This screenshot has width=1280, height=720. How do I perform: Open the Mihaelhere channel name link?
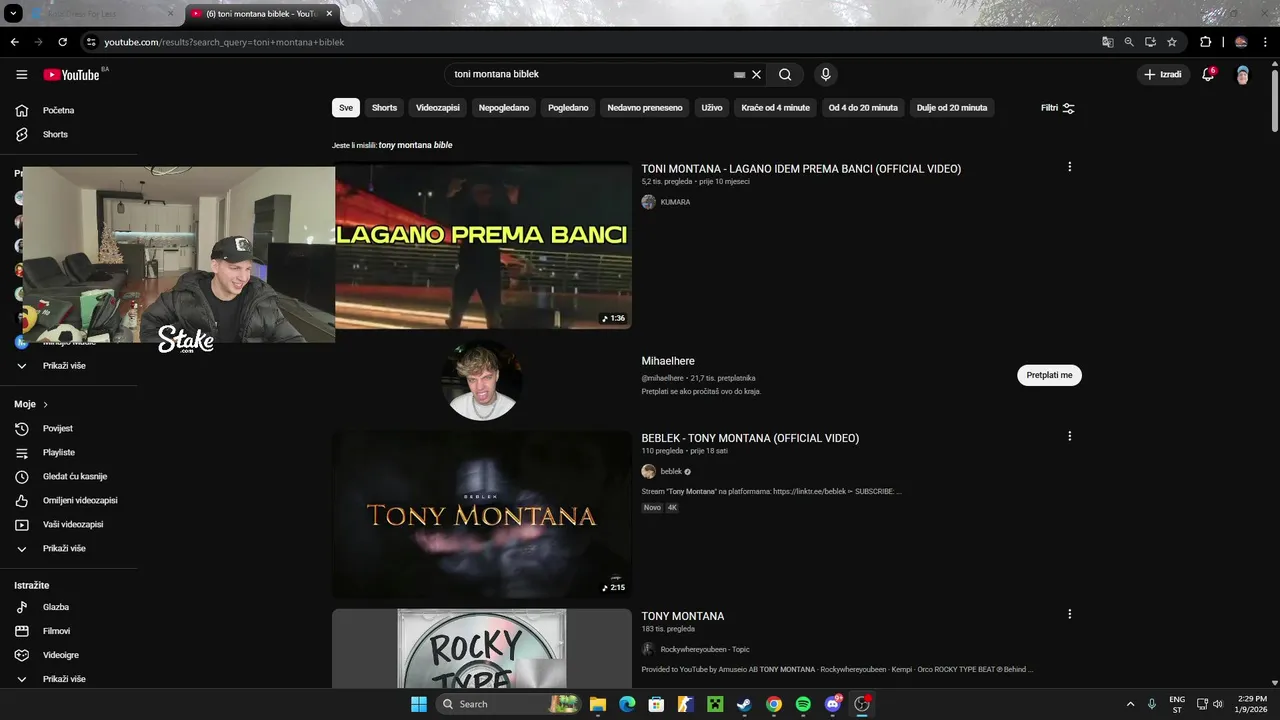click(668, 361)
